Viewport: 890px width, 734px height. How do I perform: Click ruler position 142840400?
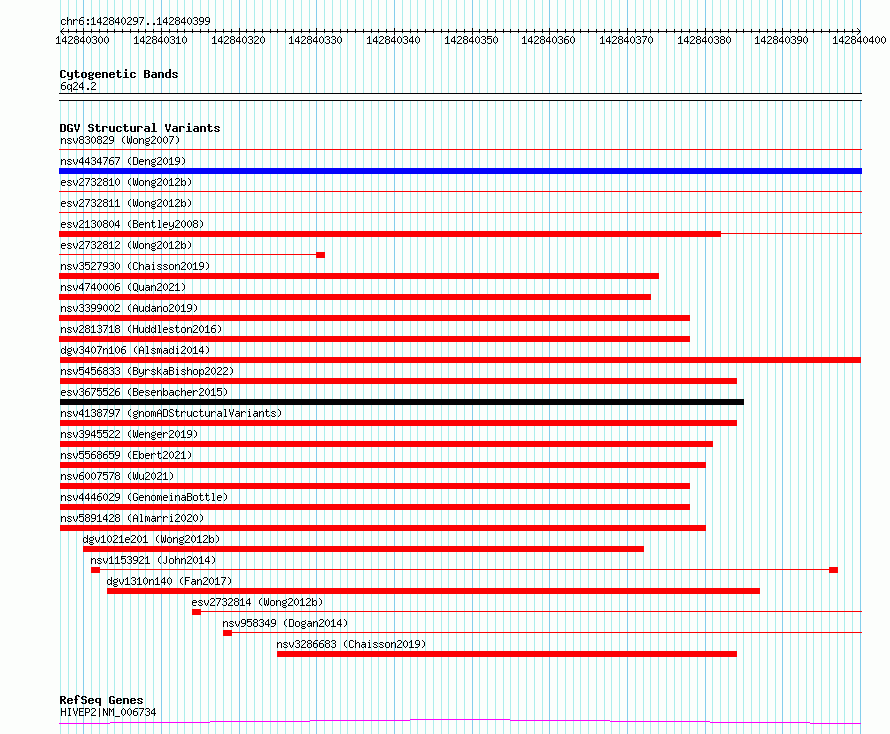[x=859, y=40]
